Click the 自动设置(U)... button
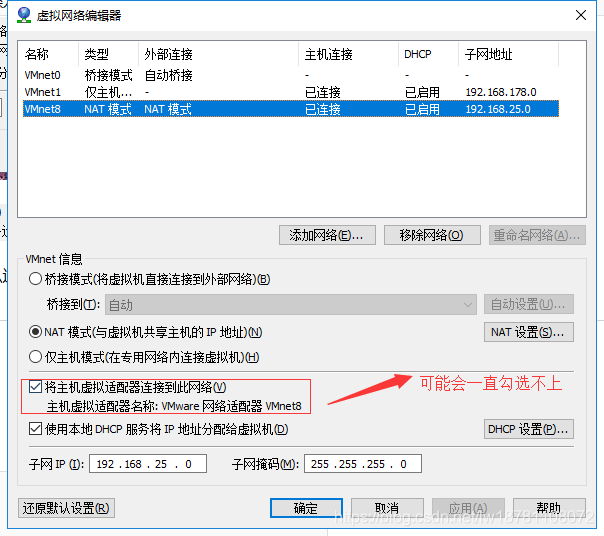The image size is (604, 536). point(528,304)
